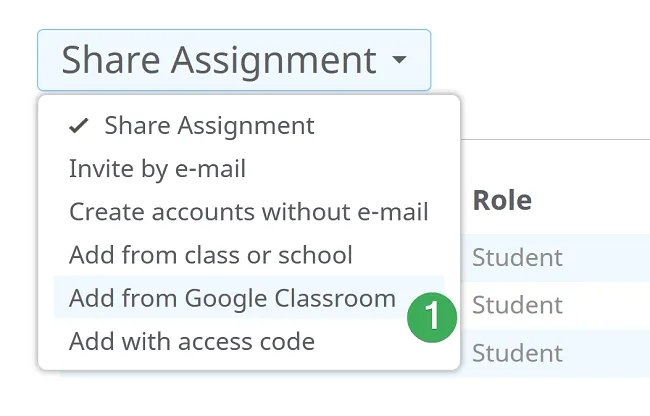Select the checked Share Assignment menu entry
This screenshot has width=650, height=416.
click(209, 126)
